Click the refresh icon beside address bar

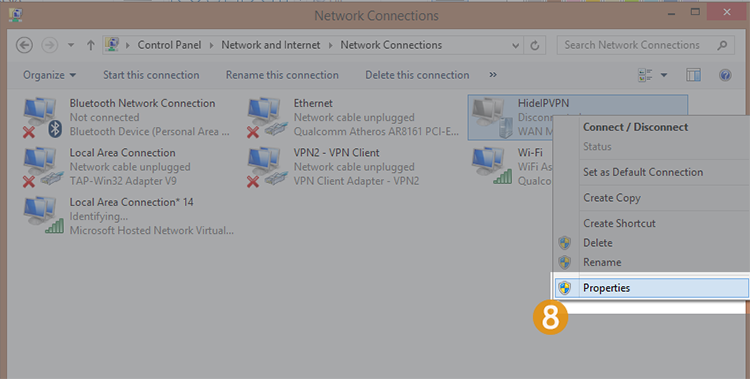coord(535,45)
